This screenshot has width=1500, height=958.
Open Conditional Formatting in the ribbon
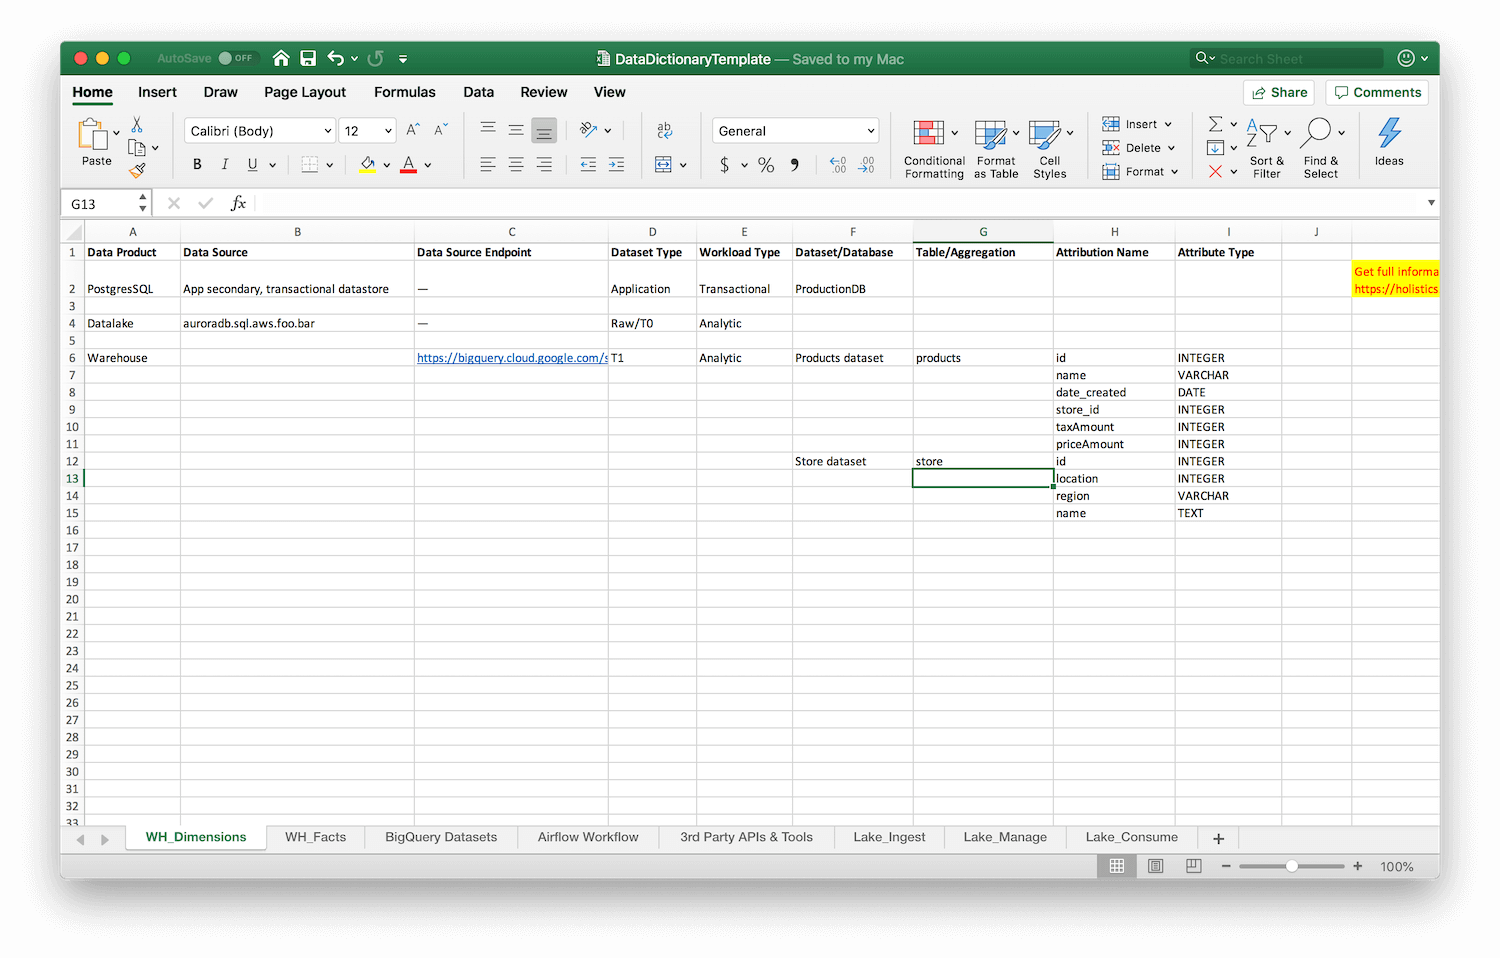933,147
